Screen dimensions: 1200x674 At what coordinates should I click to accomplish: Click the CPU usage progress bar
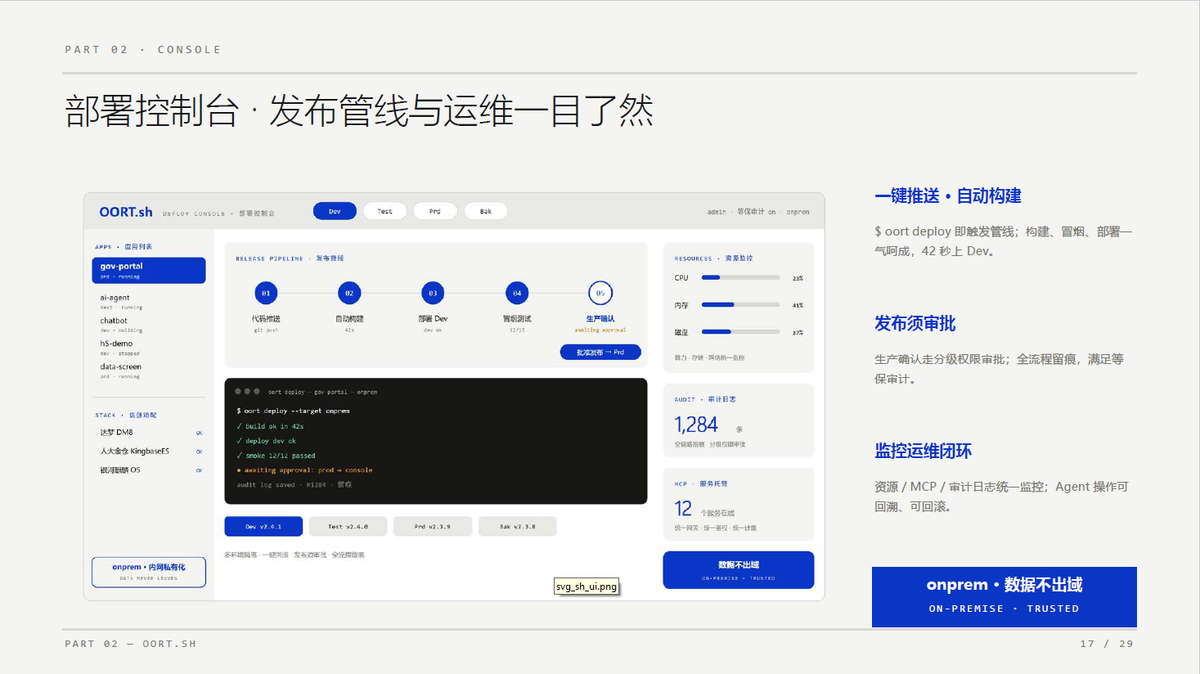click(x=741, y=277)
